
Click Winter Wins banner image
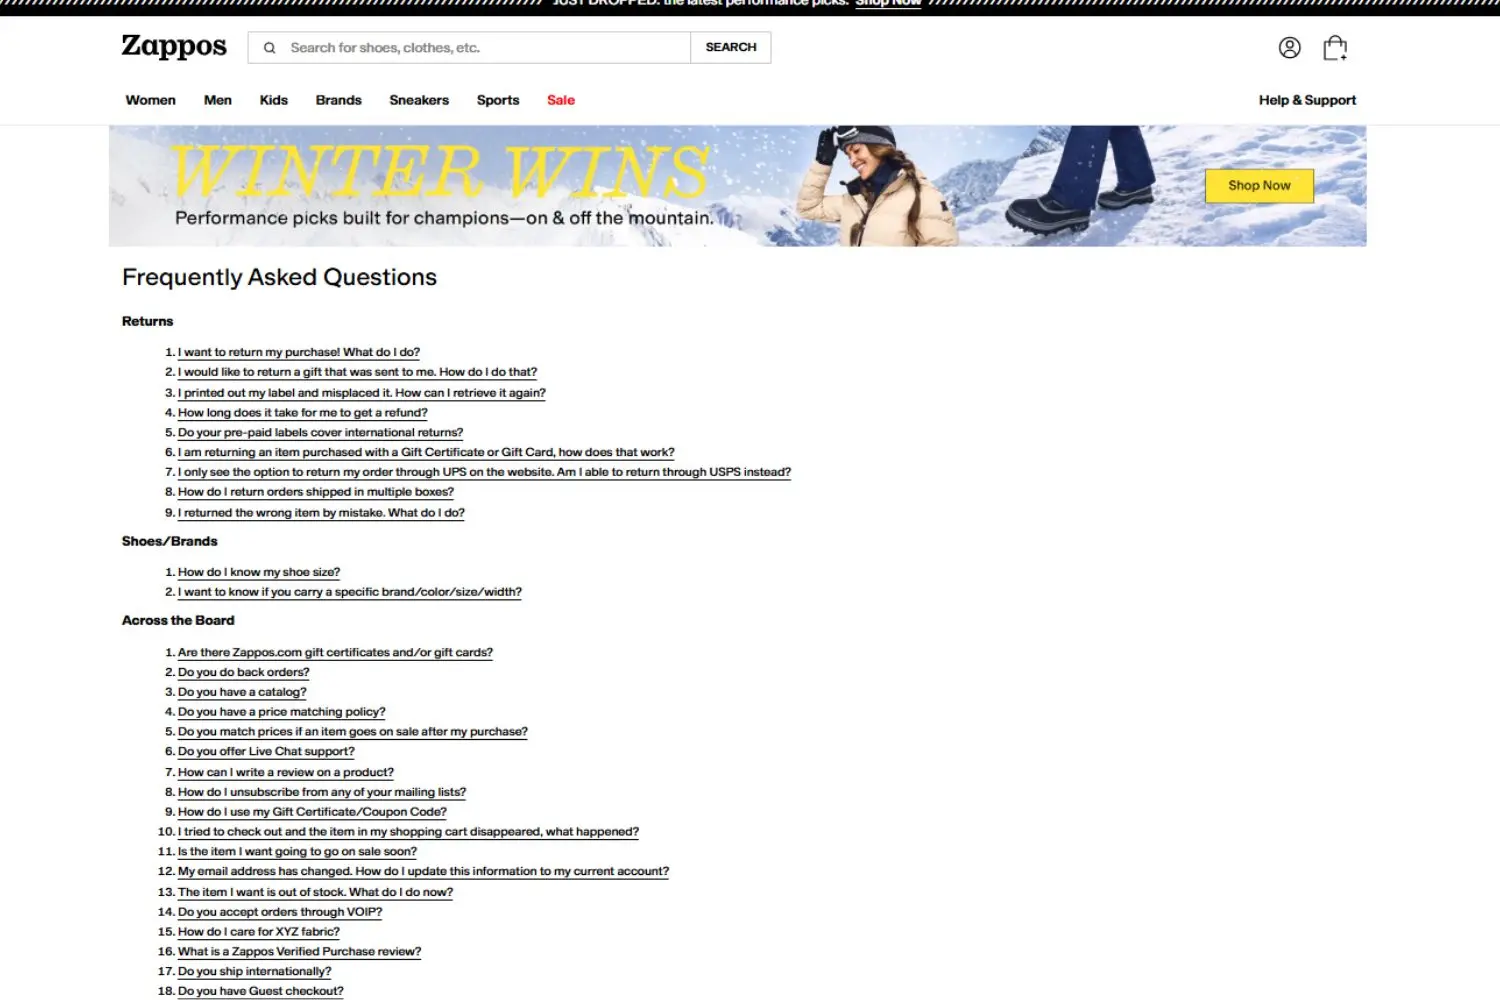[x=737, y=186]
